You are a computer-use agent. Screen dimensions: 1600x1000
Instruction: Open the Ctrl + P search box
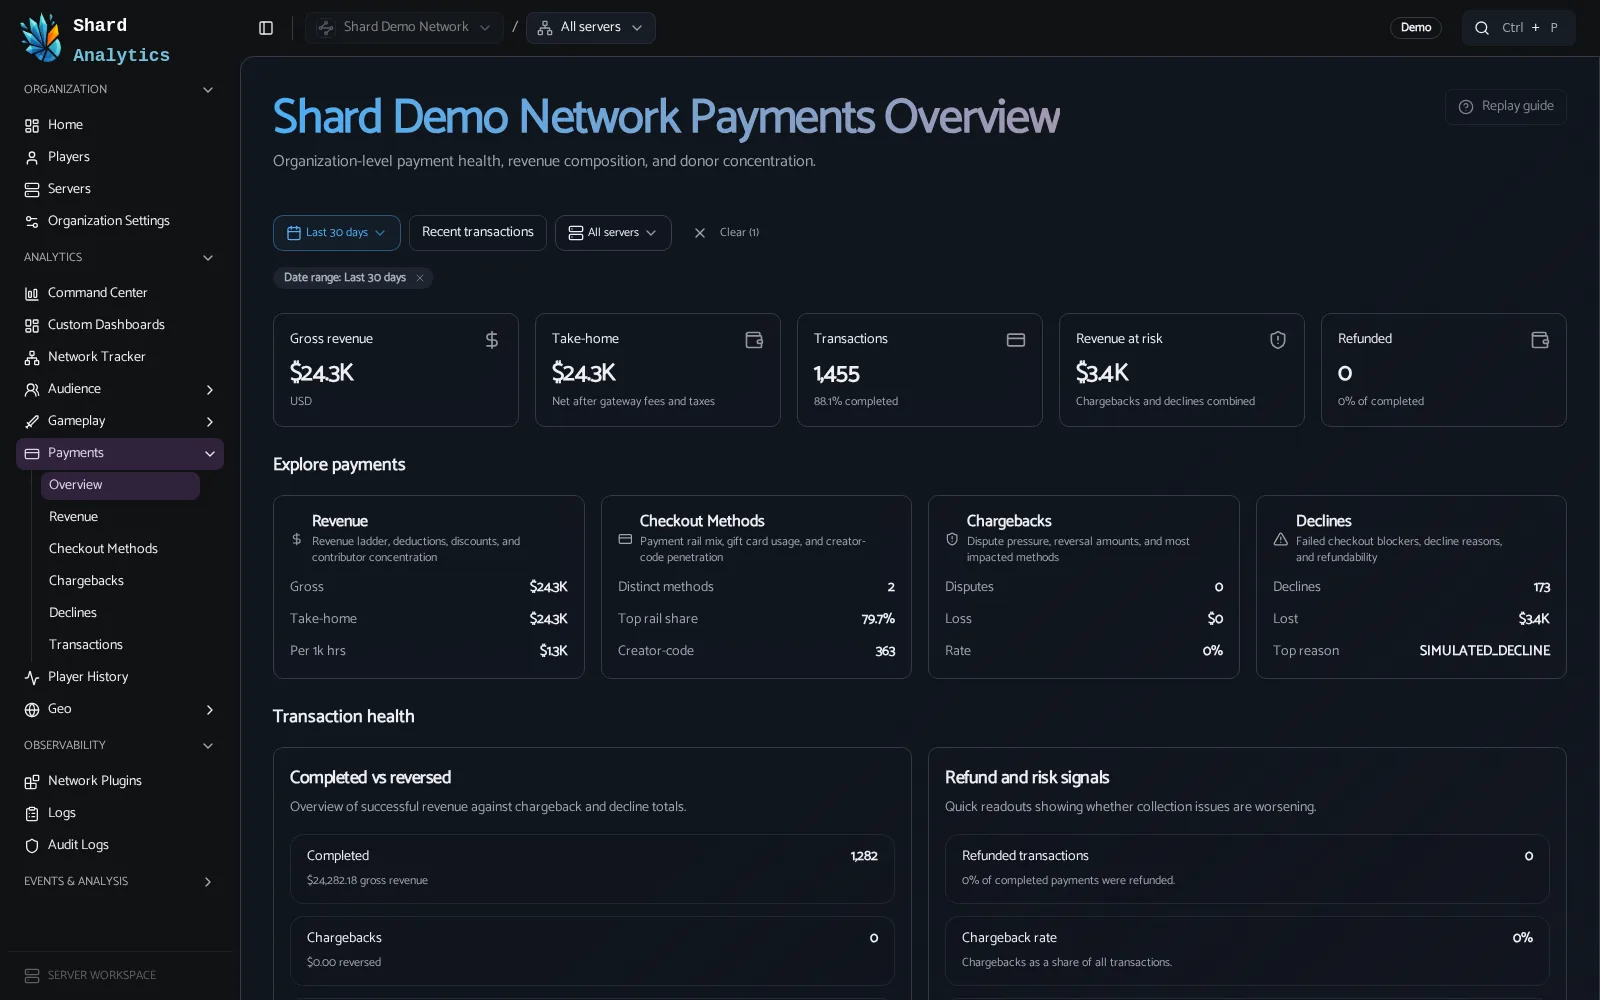pyautogui.click(x=1519, y=28)
